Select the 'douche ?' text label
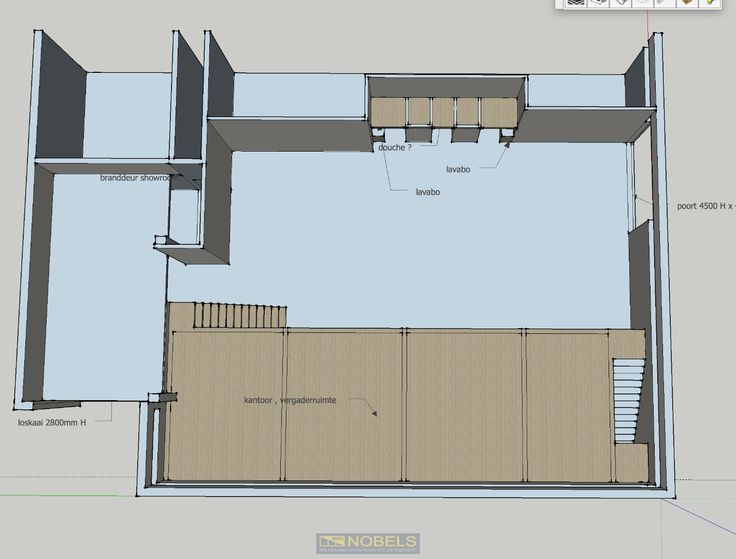The image size is (736, 559). coord(394,147)
